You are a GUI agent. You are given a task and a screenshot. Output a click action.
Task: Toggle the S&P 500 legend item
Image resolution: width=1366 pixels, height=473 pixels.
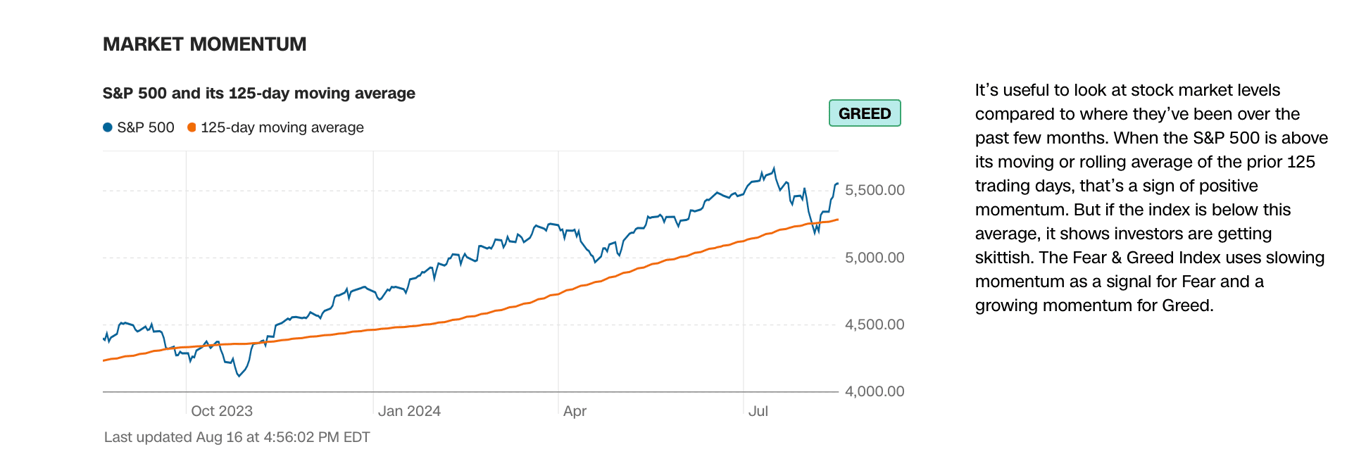coord(139,128)
